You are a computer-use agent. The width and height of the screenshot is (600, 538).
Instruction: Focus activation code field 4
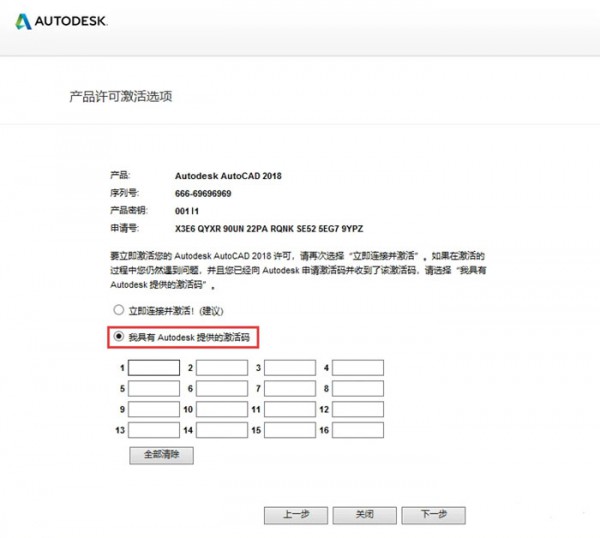coord(358,368)
